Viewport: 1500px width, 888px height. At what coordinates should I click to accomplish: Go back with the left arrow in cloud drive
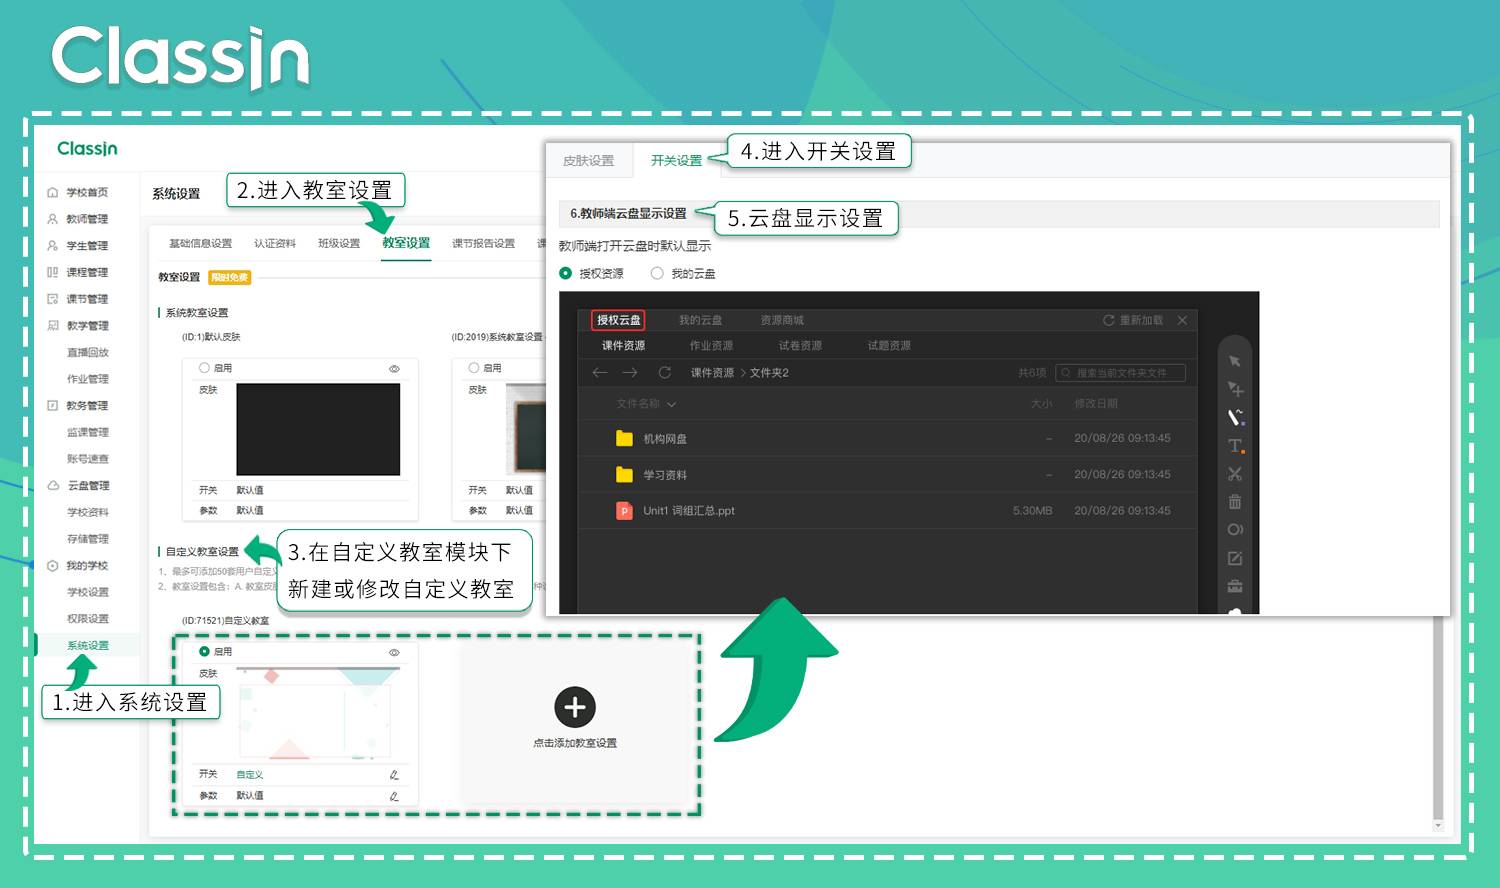point(600,372)
